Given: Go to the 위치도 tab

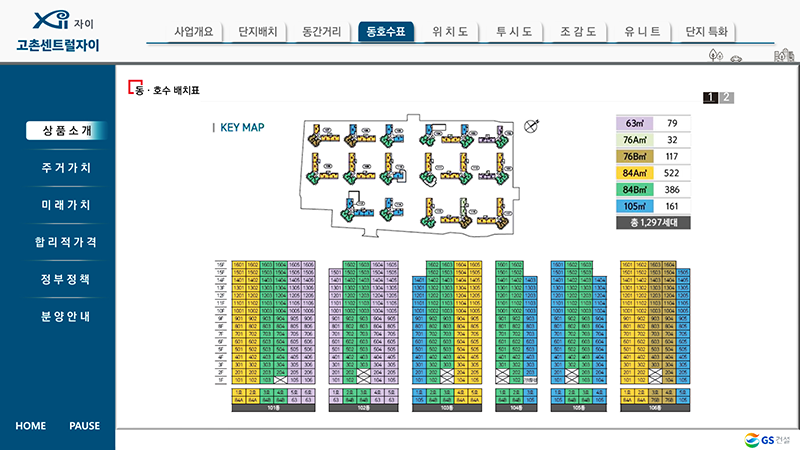Looking at the screenshot, I should (x=449, y=32).
